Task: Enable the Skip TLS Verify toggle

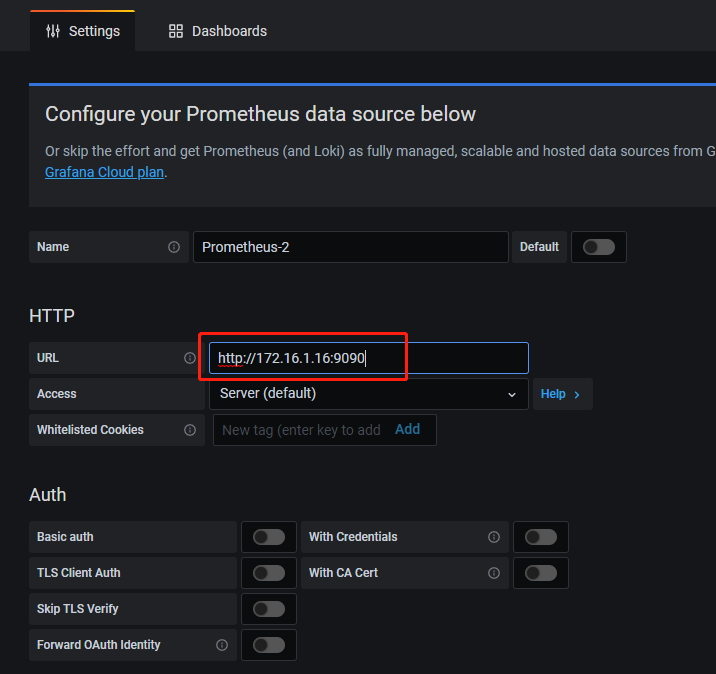Action: 268,609
